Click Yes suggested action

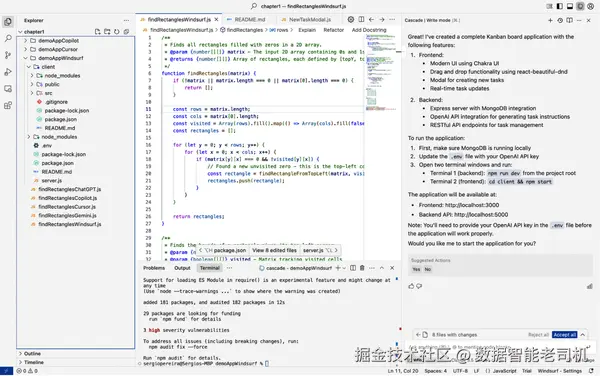[416, 269]
